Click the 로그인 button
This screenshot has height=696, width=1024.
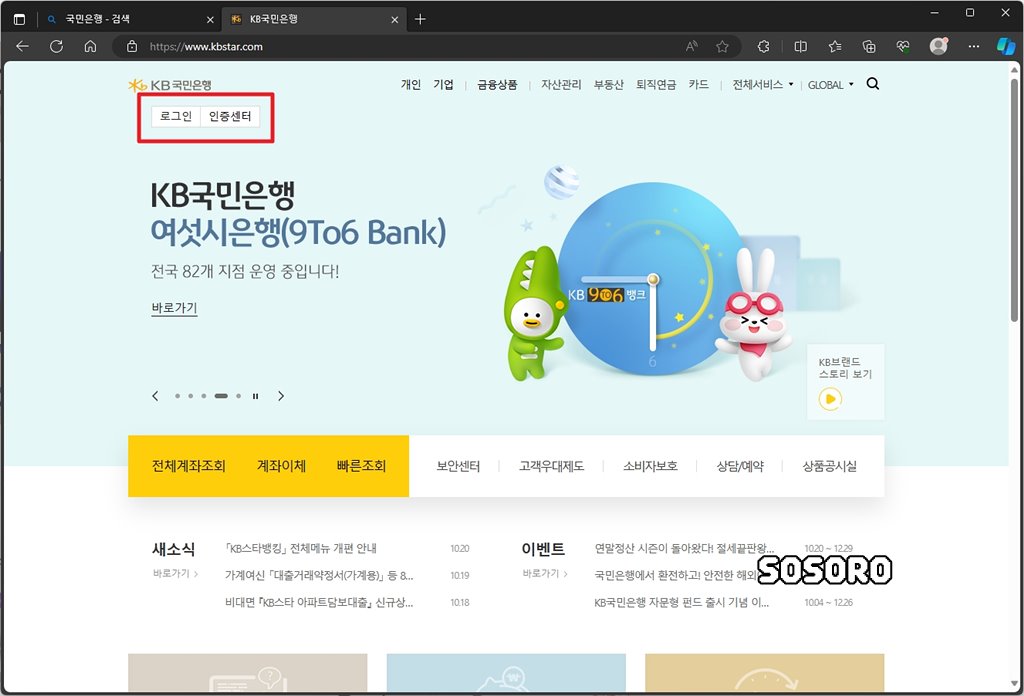(x=176, y=116)
